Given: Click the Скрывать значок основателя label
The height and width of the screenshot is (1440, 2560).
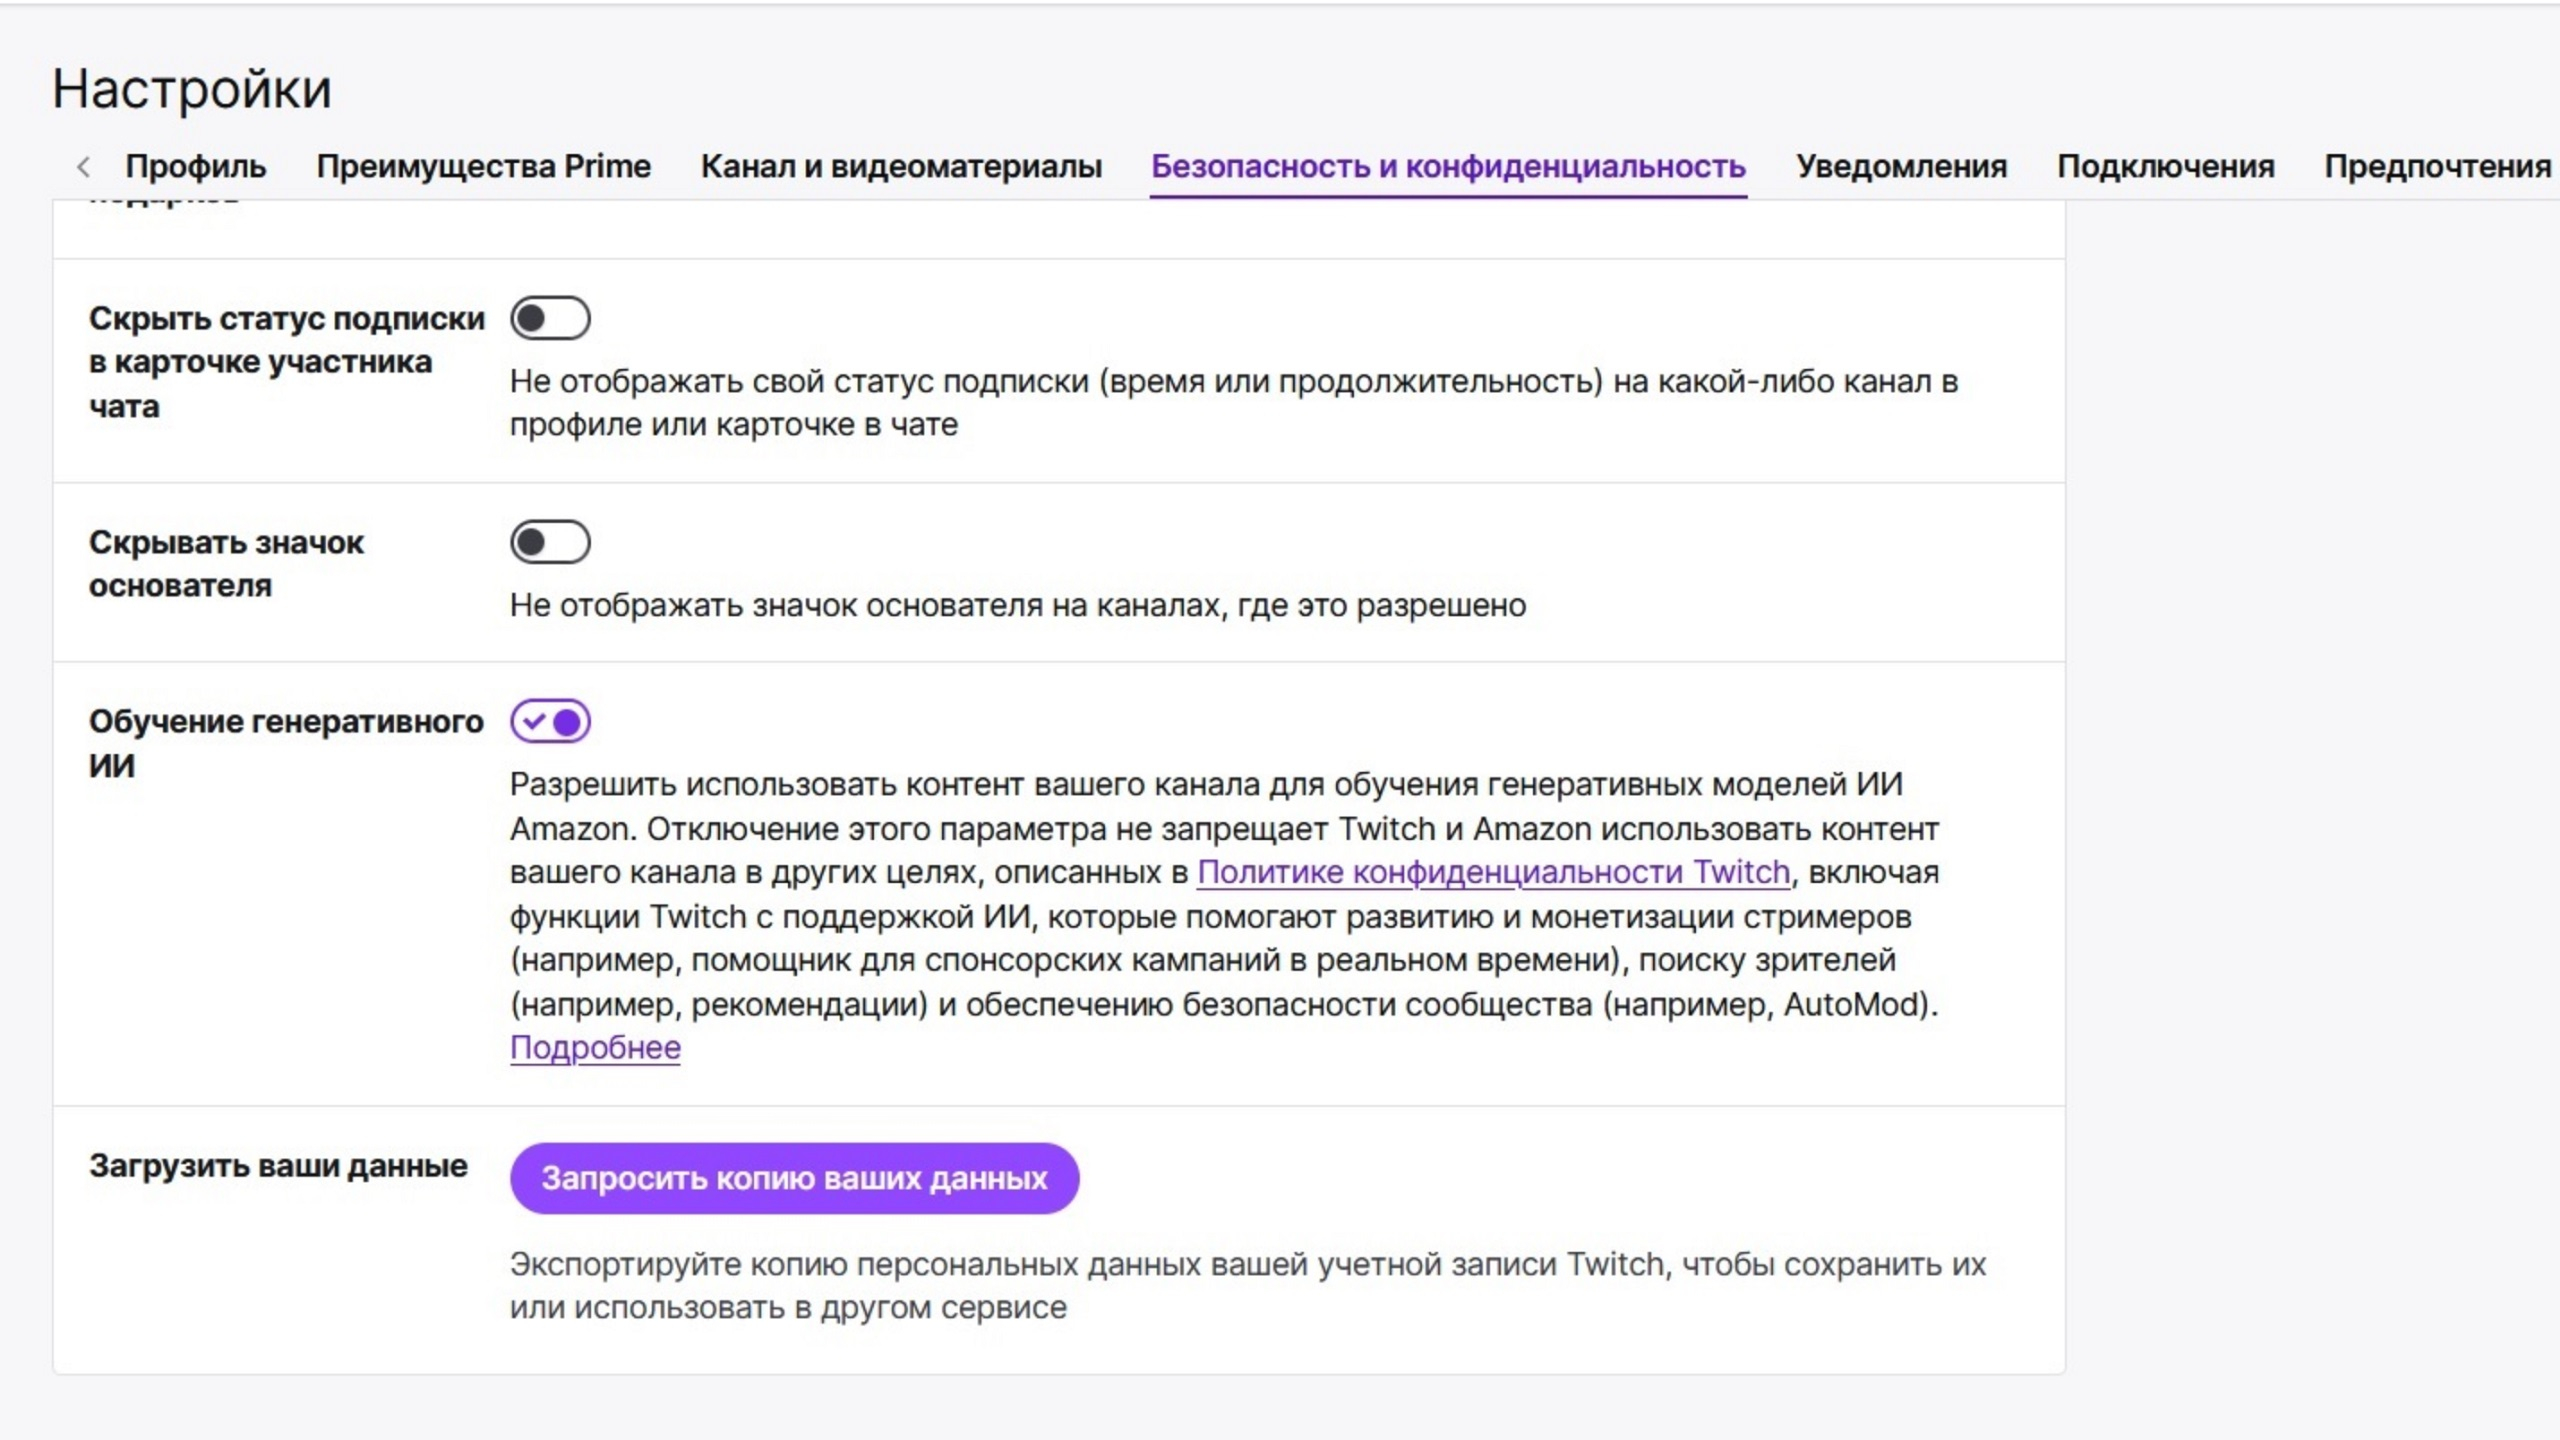Looking at the screenshot, I should click(x=226, y=564).
